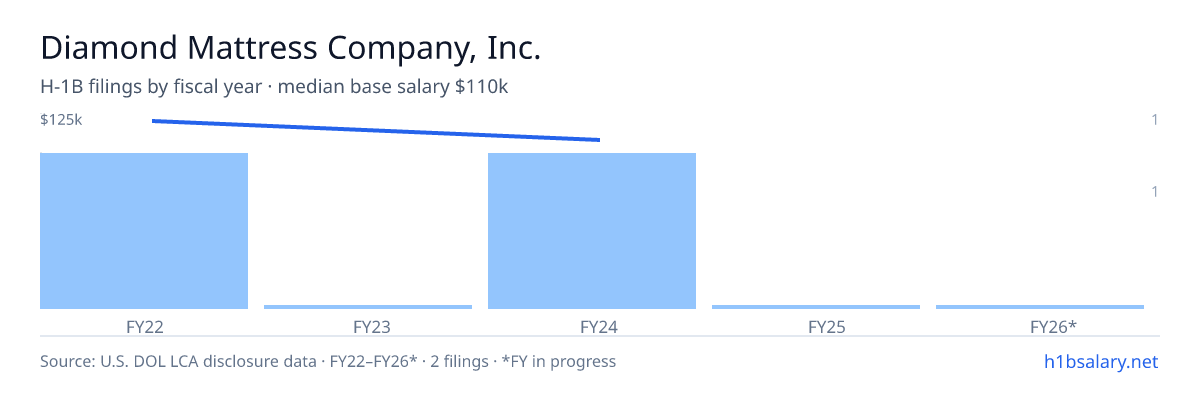Click the H-1B filings subtitle text
1200x400 pixels.
point(274,87)
